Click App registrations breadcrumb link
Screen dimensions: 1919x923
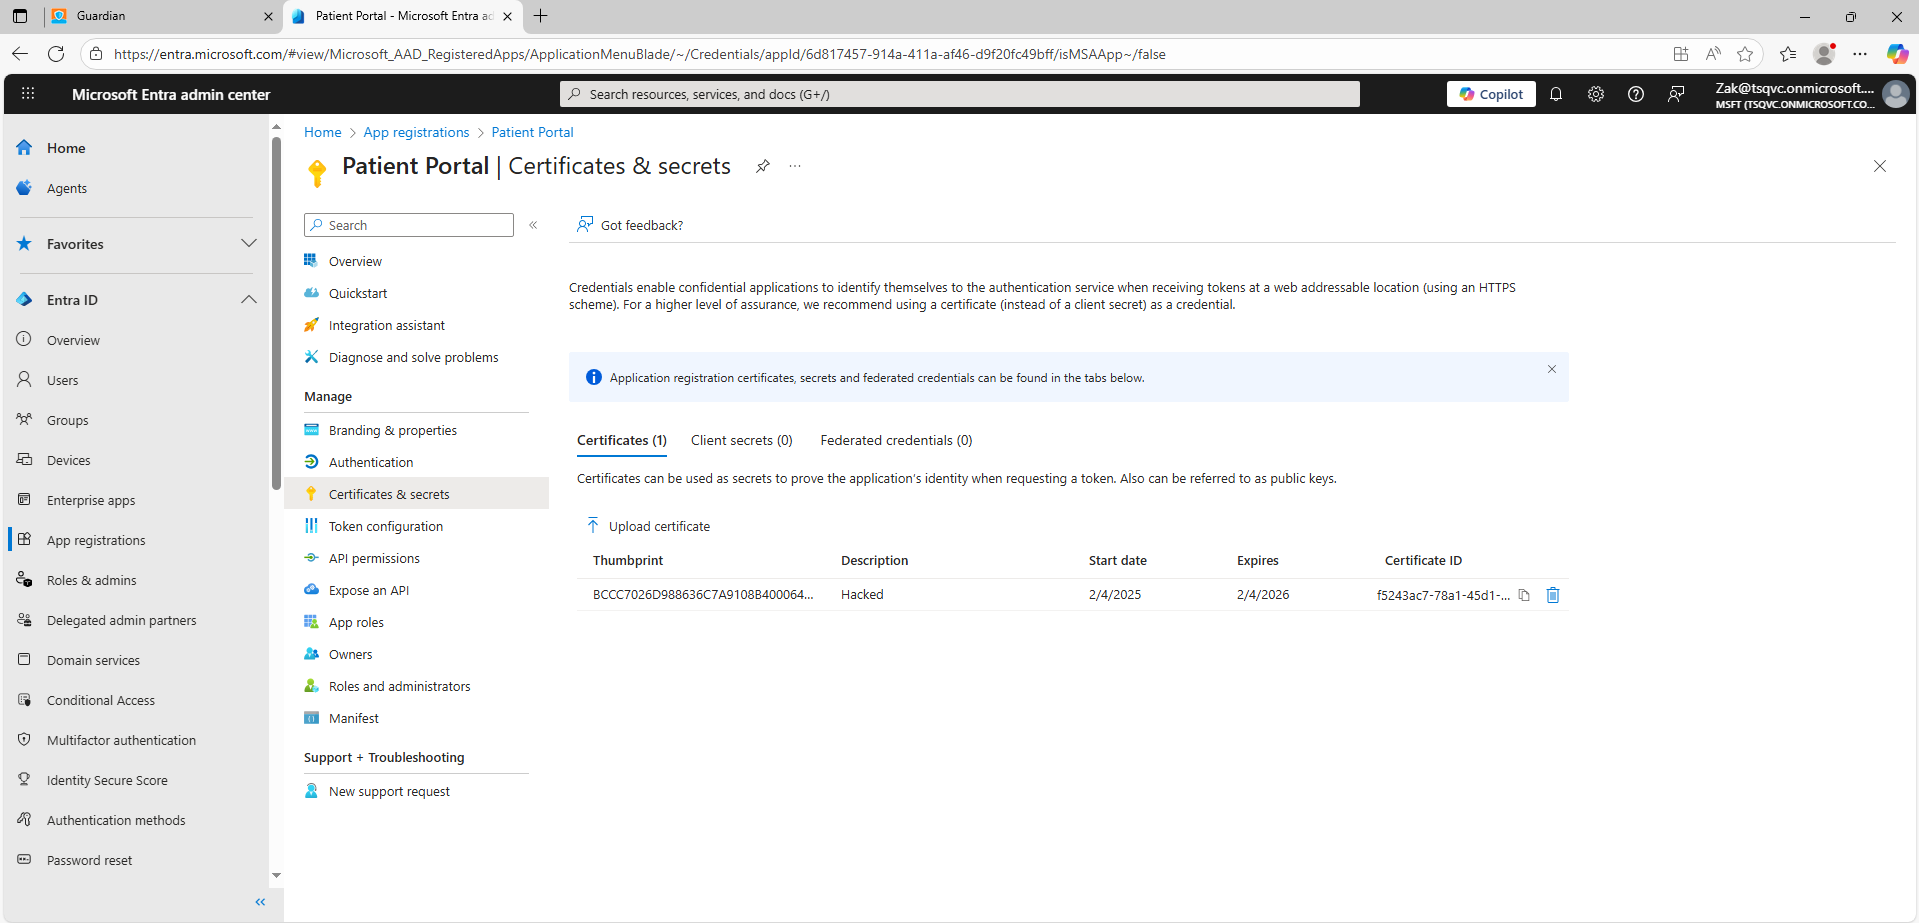[x=416, y=132]
